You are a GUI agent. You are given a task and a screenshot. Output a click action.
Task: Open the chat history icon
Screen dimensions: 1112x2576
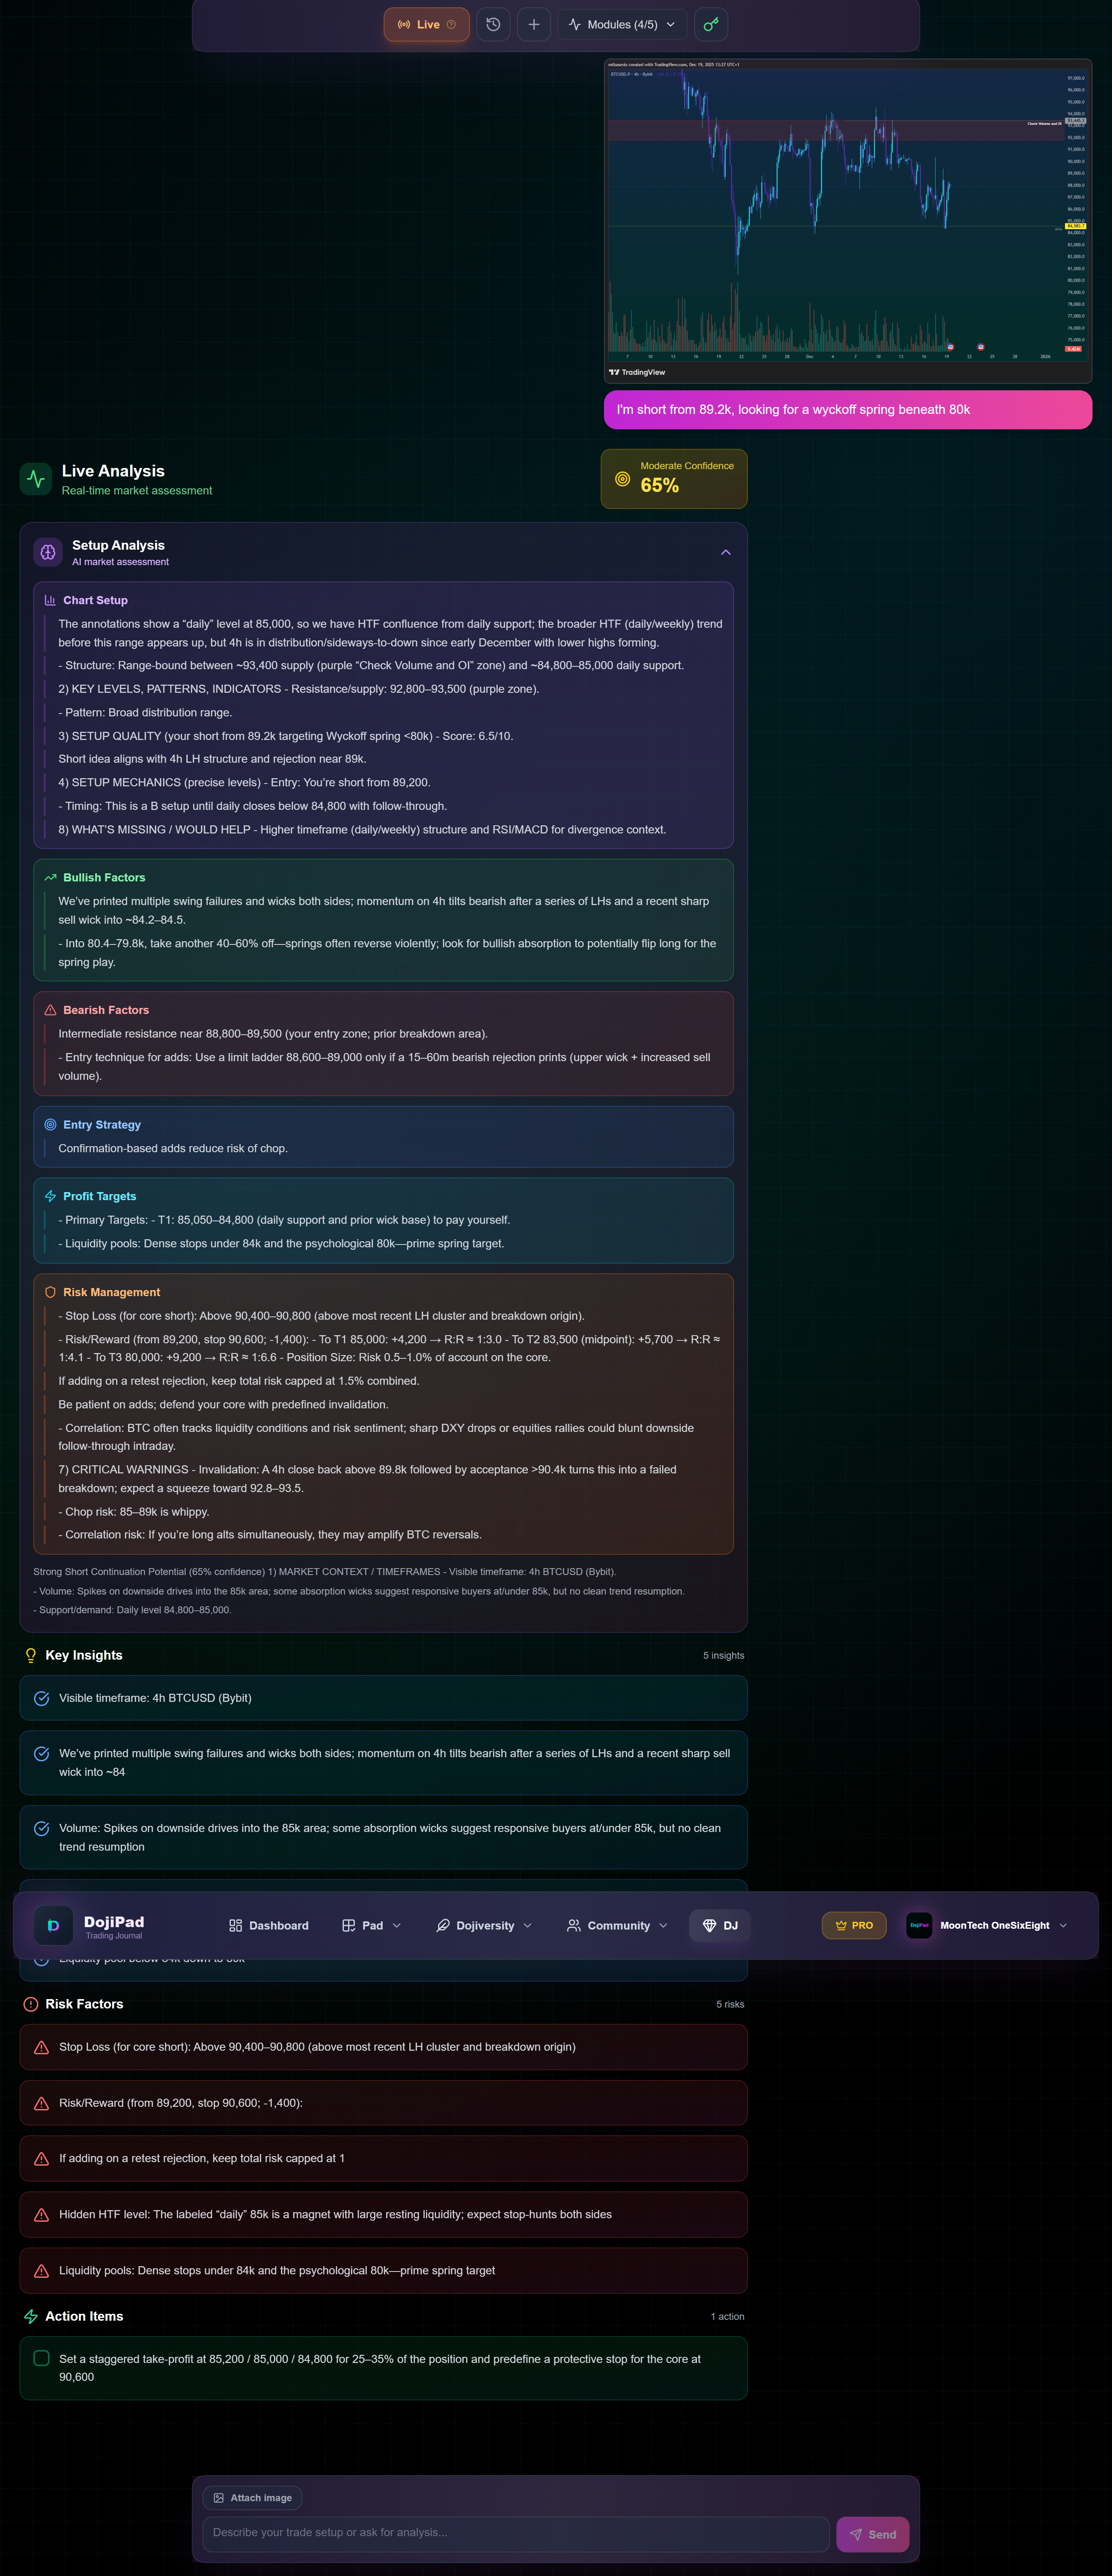coord(492,25)
